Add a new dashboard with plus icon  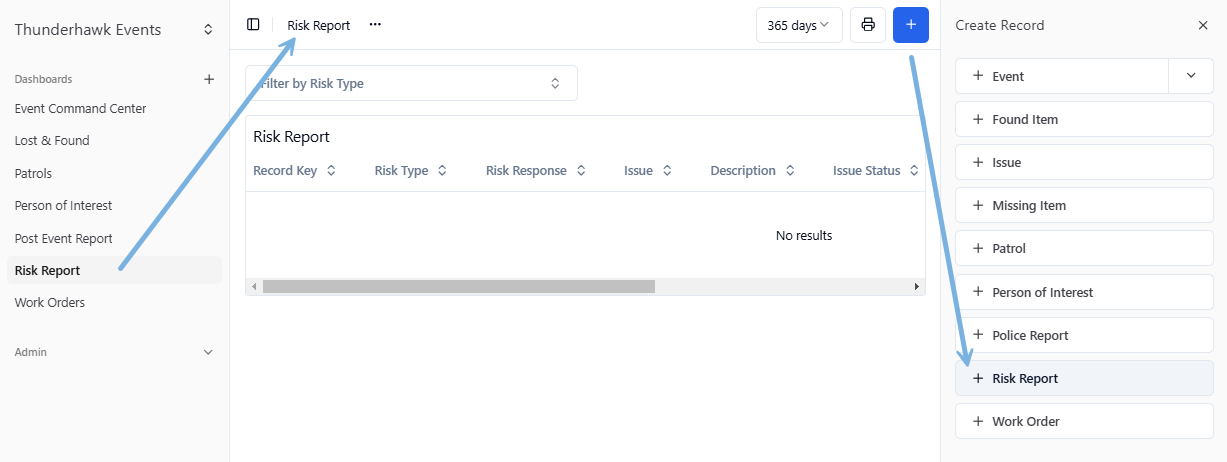point(209,79)
